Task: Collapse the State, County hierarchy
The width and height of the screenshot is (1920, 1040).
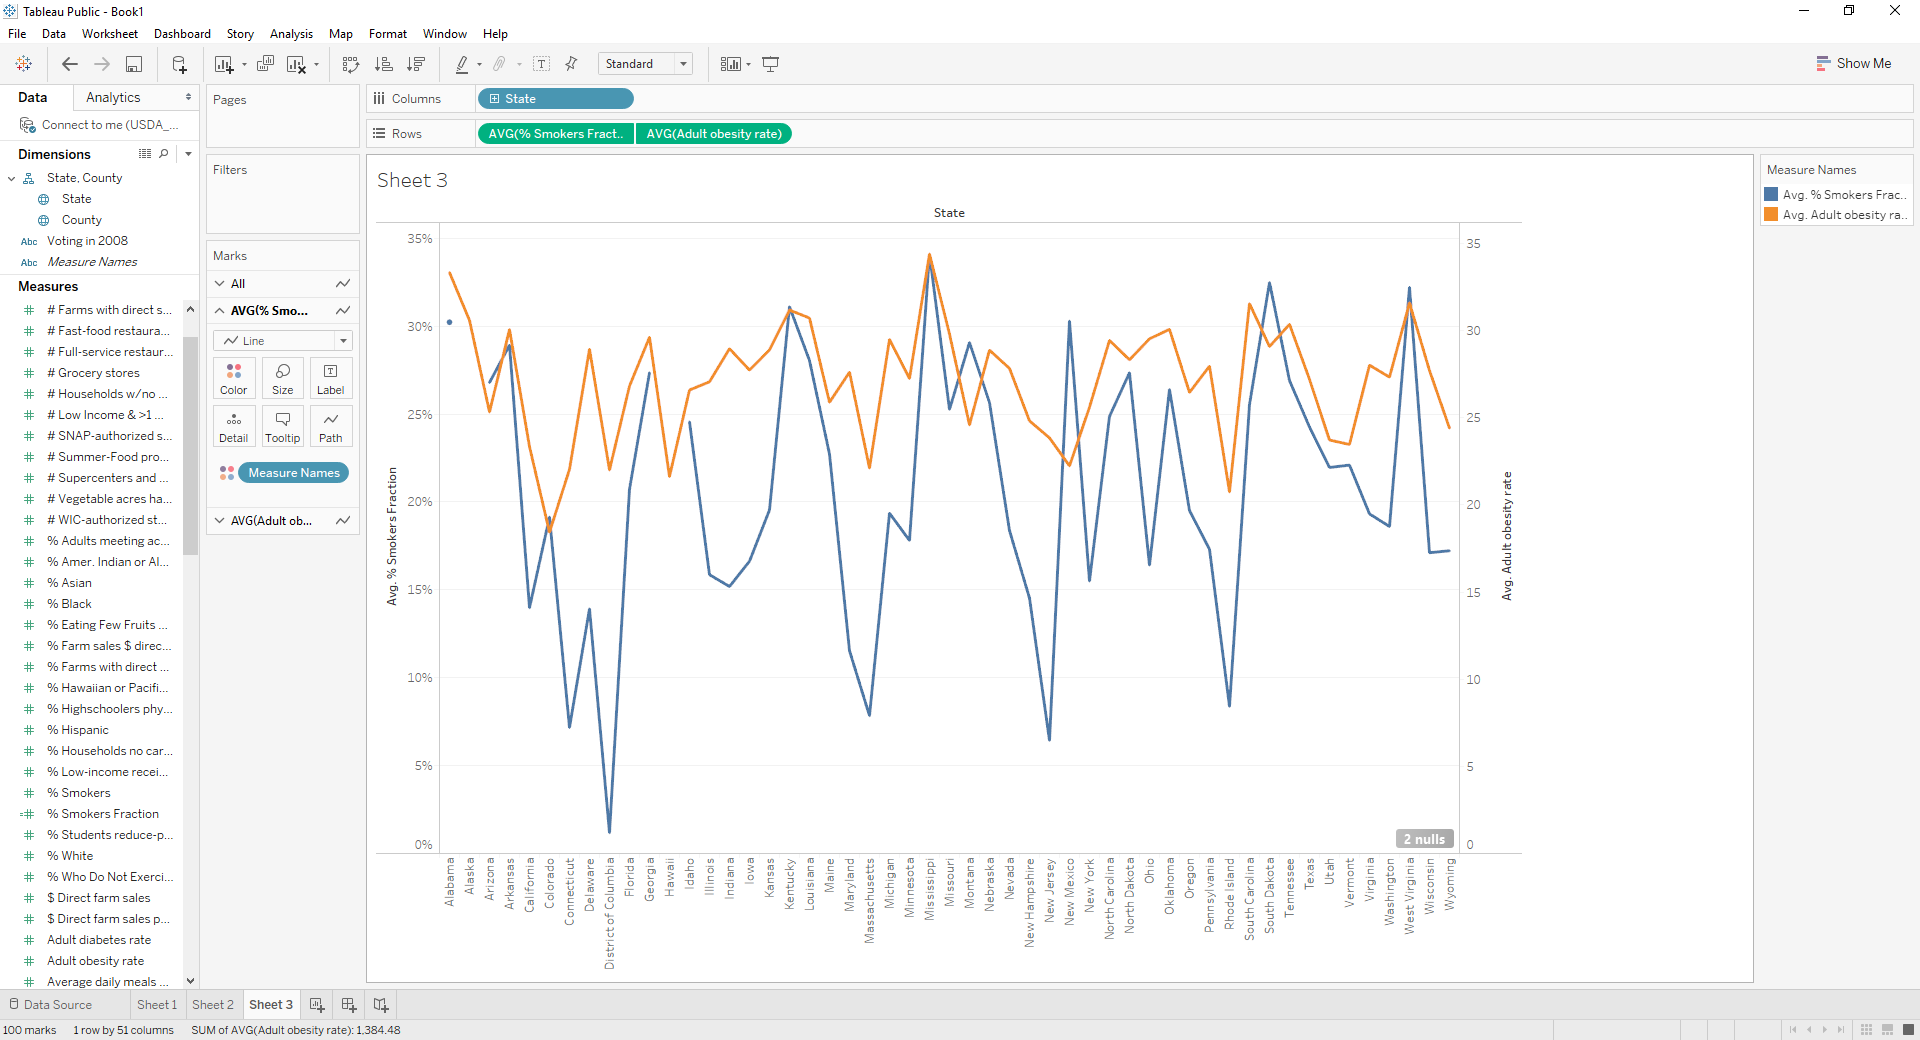Action: pyautogui.click(x=11, y=177)
